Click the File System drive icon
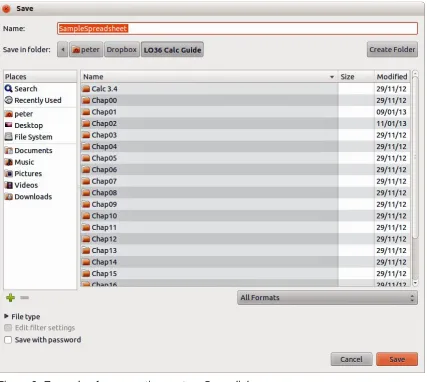The width and height of the screenshot is (427, 382). [9, 137]
